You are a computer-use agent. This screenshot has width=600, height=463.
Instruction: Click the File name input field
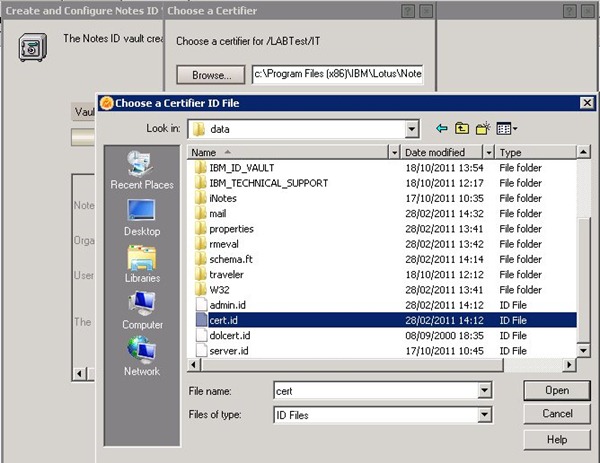point(376,391)
